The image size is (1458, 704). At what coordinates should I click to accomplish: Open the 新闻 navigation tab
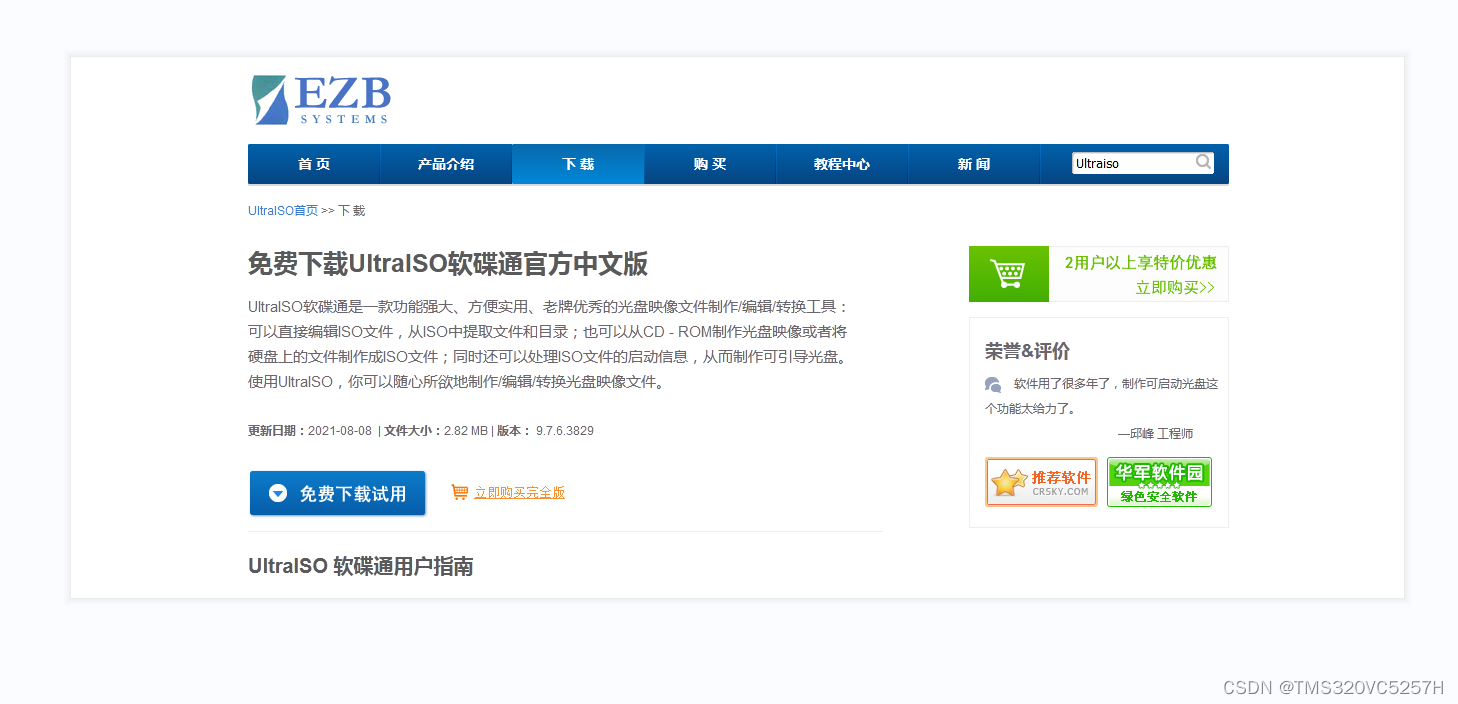(974, 164)
